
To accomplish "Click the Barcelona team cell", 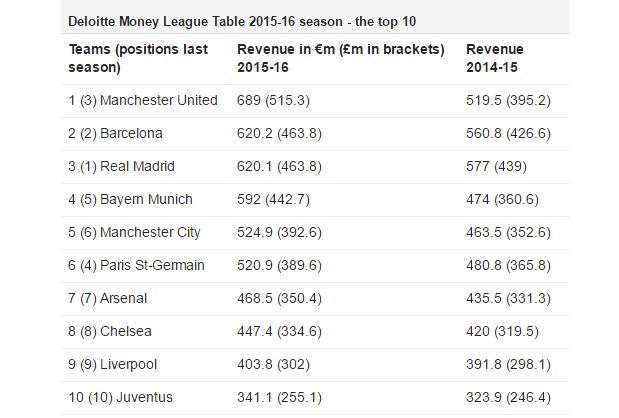I will (116, 133).
